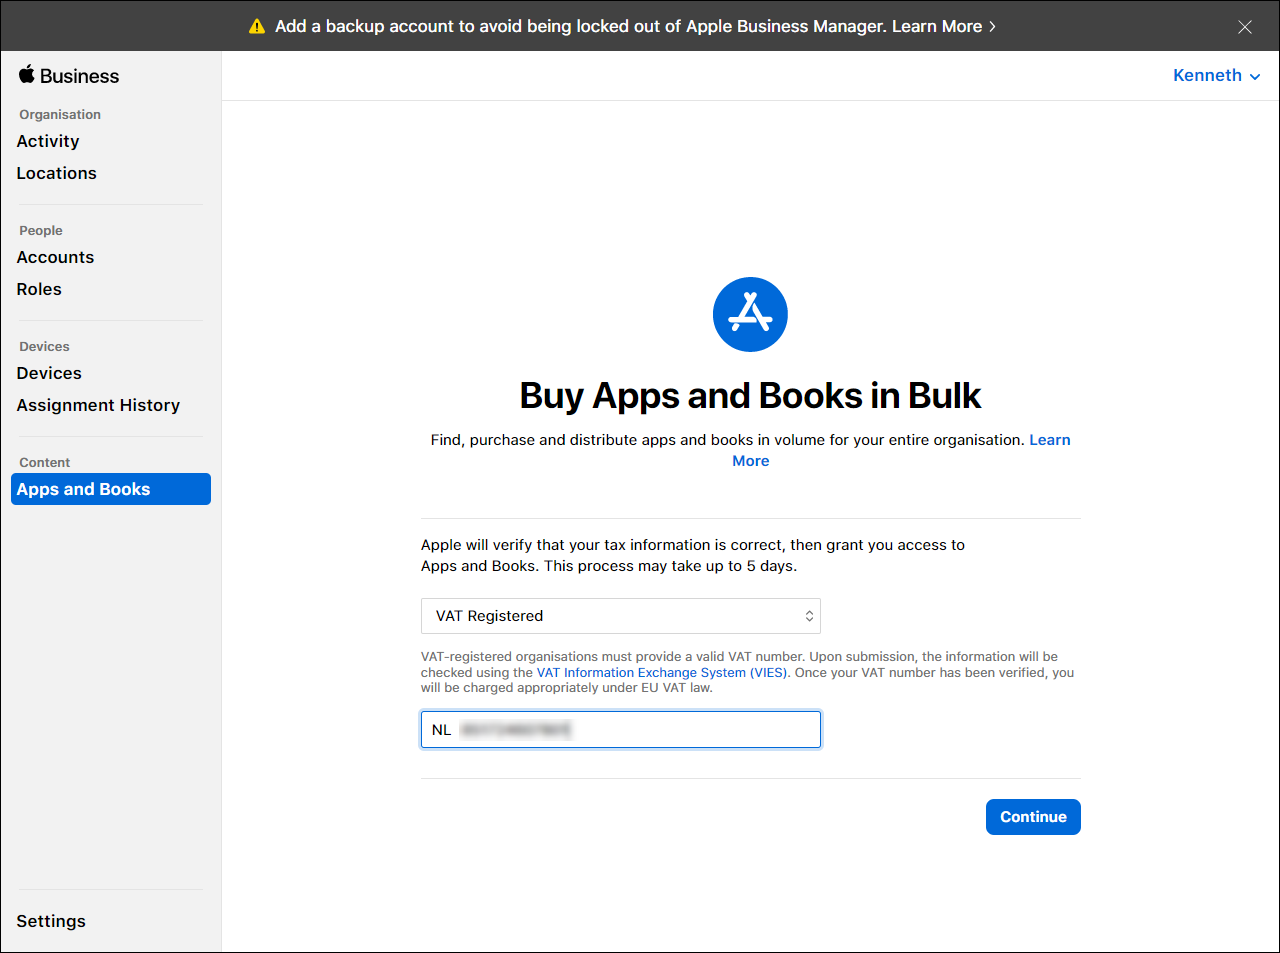Open the Roles page

pyautogui.click(x=39, y=290)
